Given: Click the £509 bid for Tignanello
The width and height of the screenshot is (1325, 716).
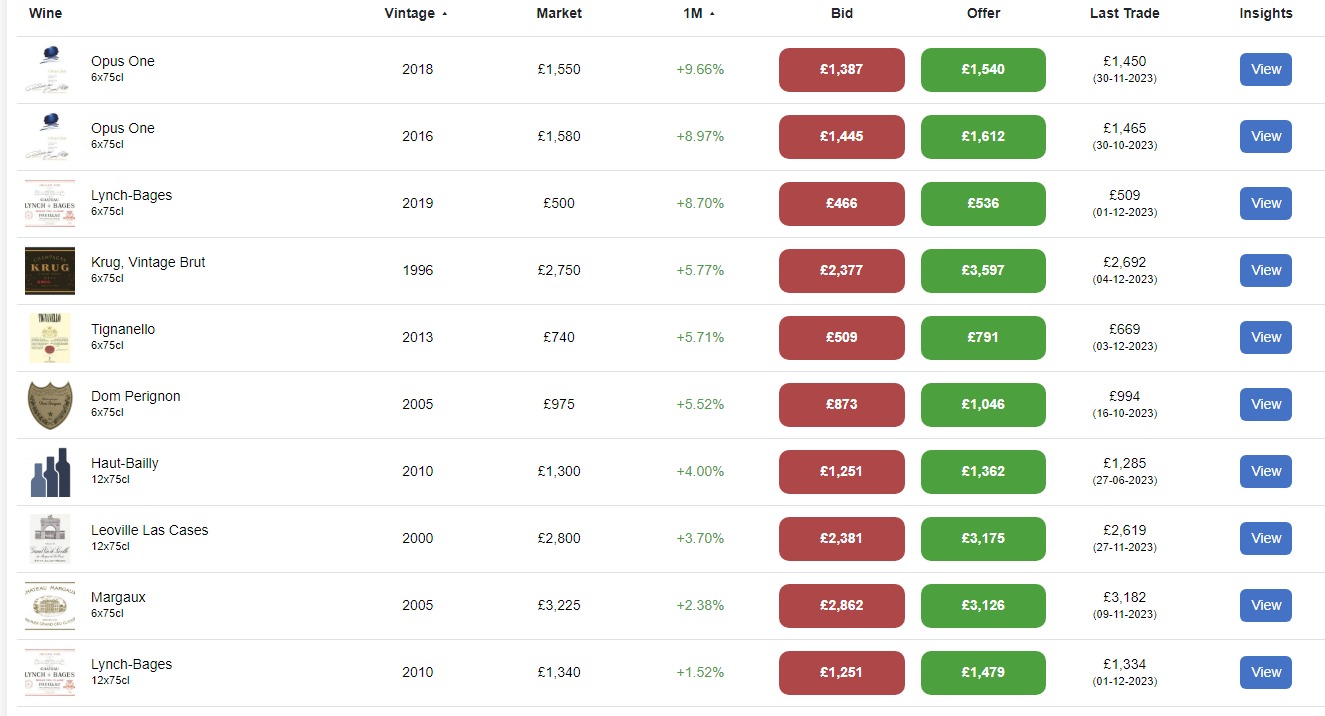Looking at the screenshot, I should click(842, 338).
